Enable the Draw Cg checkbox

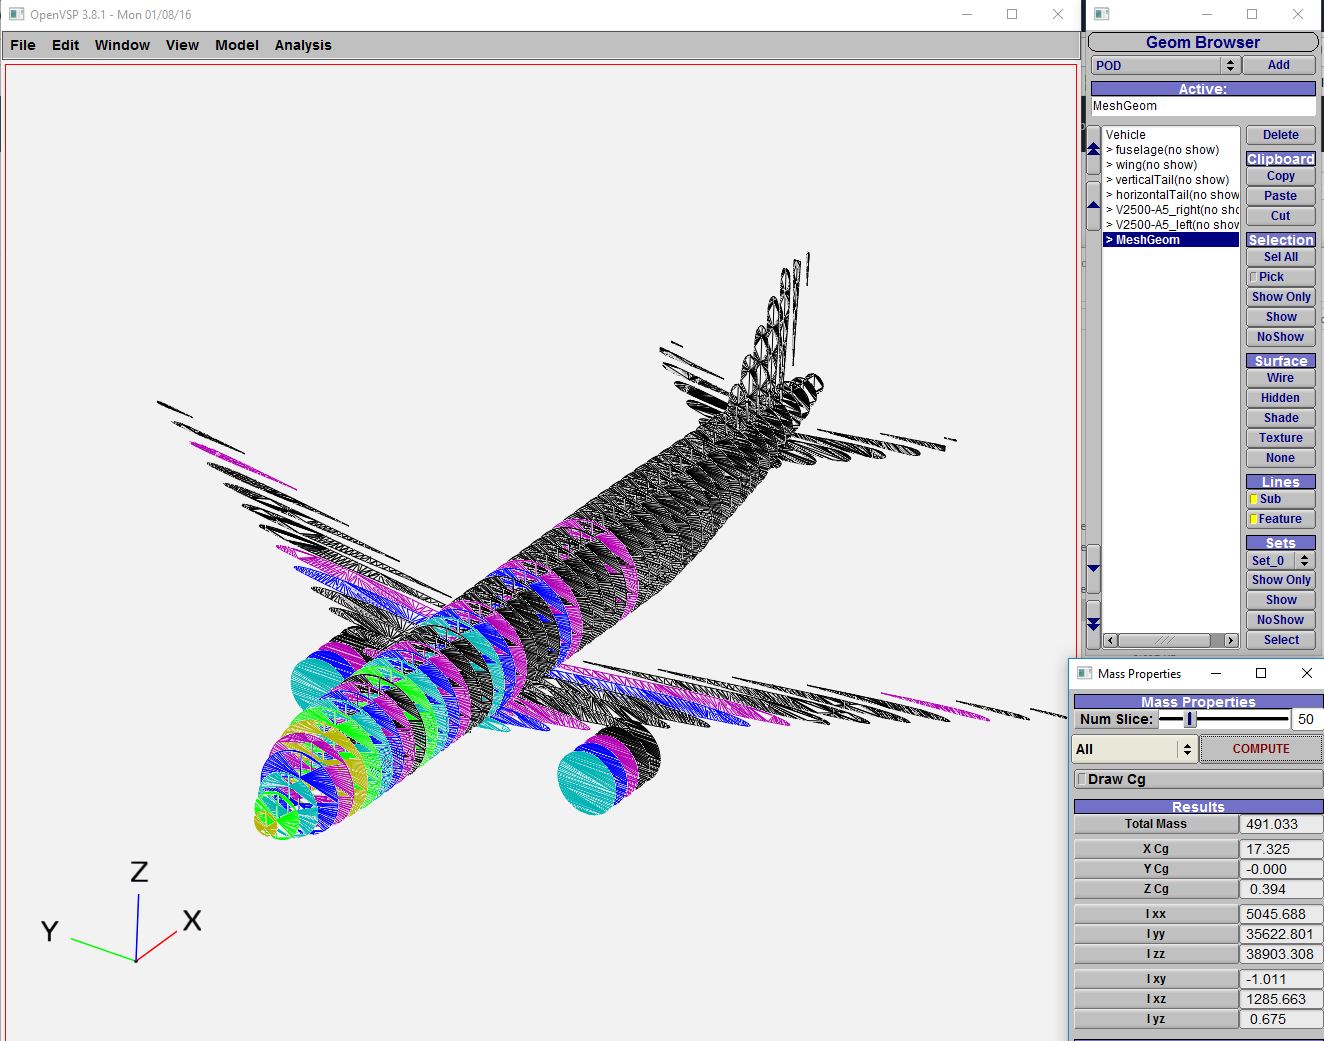click(1083, 779)
